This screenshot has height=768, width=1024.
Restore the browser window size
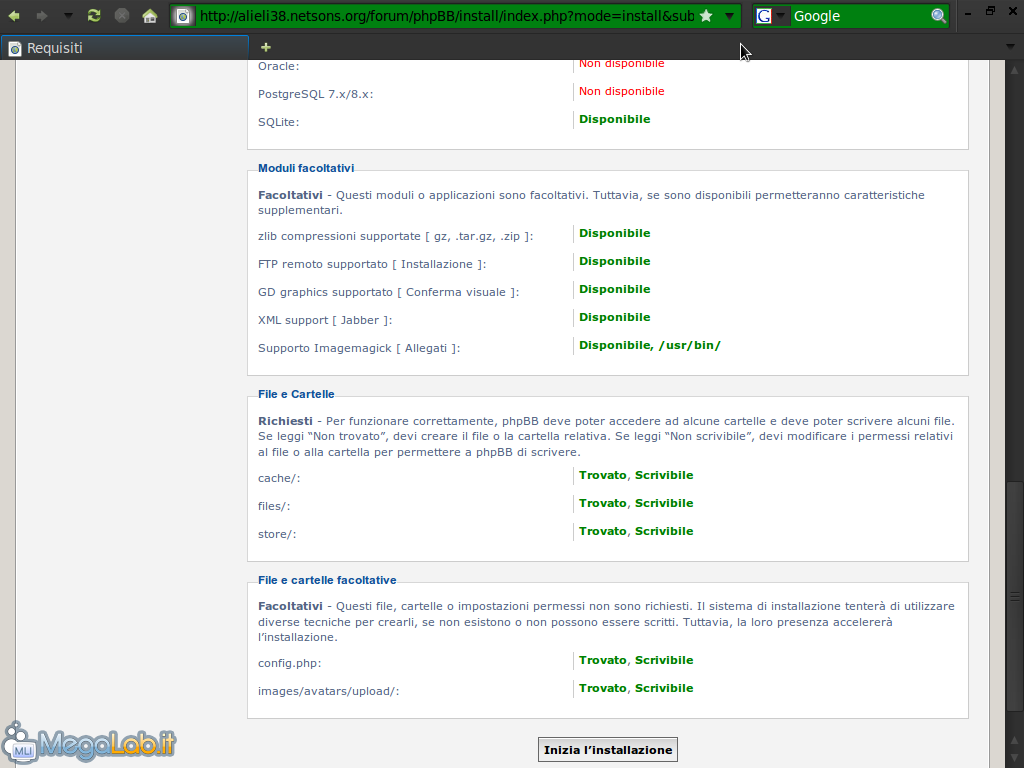[990, 11]
